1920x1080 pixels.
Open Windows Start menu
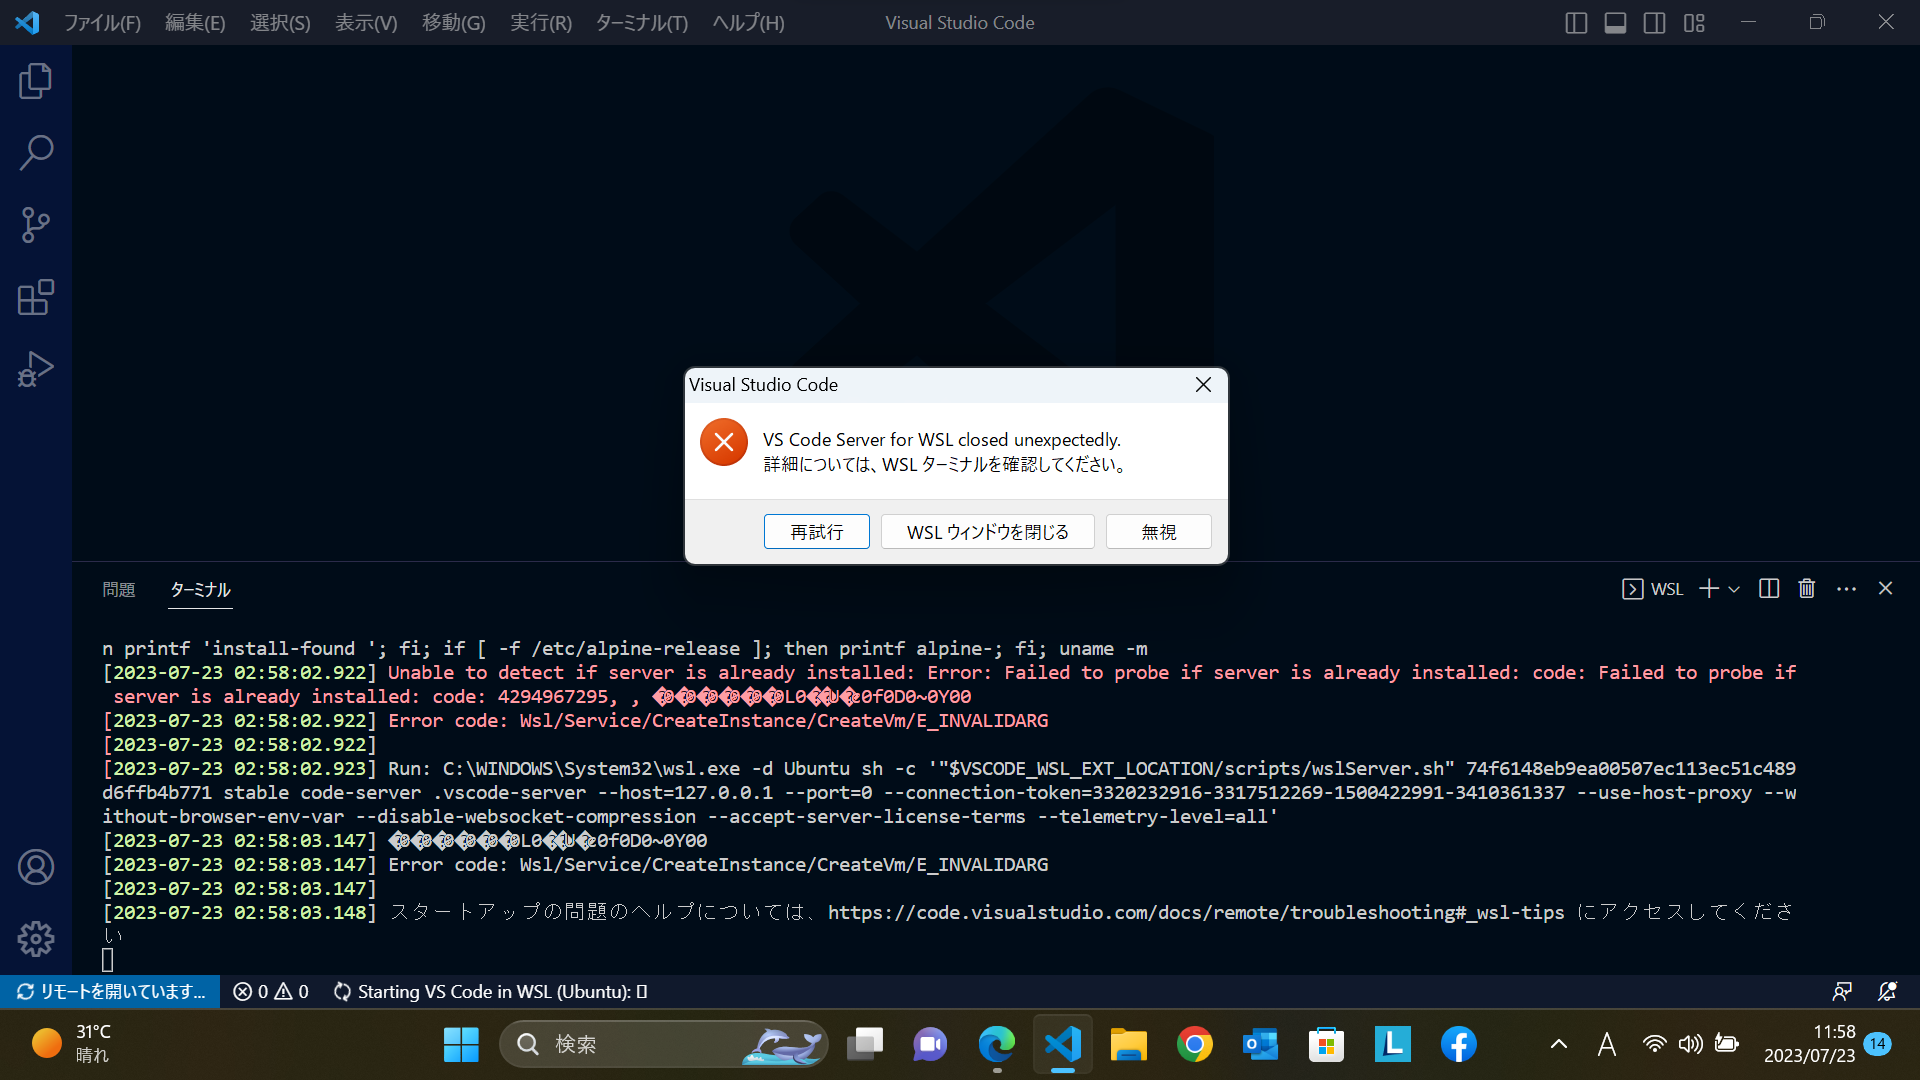461,1044
